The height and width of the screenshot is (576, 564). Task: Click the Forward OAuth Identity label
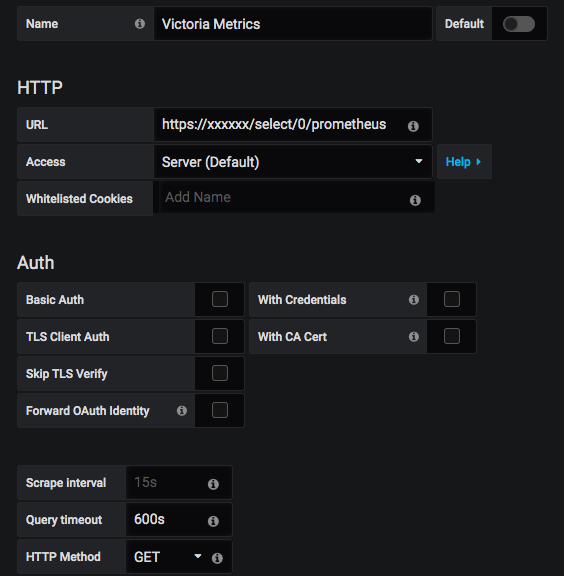pos(87,411)
